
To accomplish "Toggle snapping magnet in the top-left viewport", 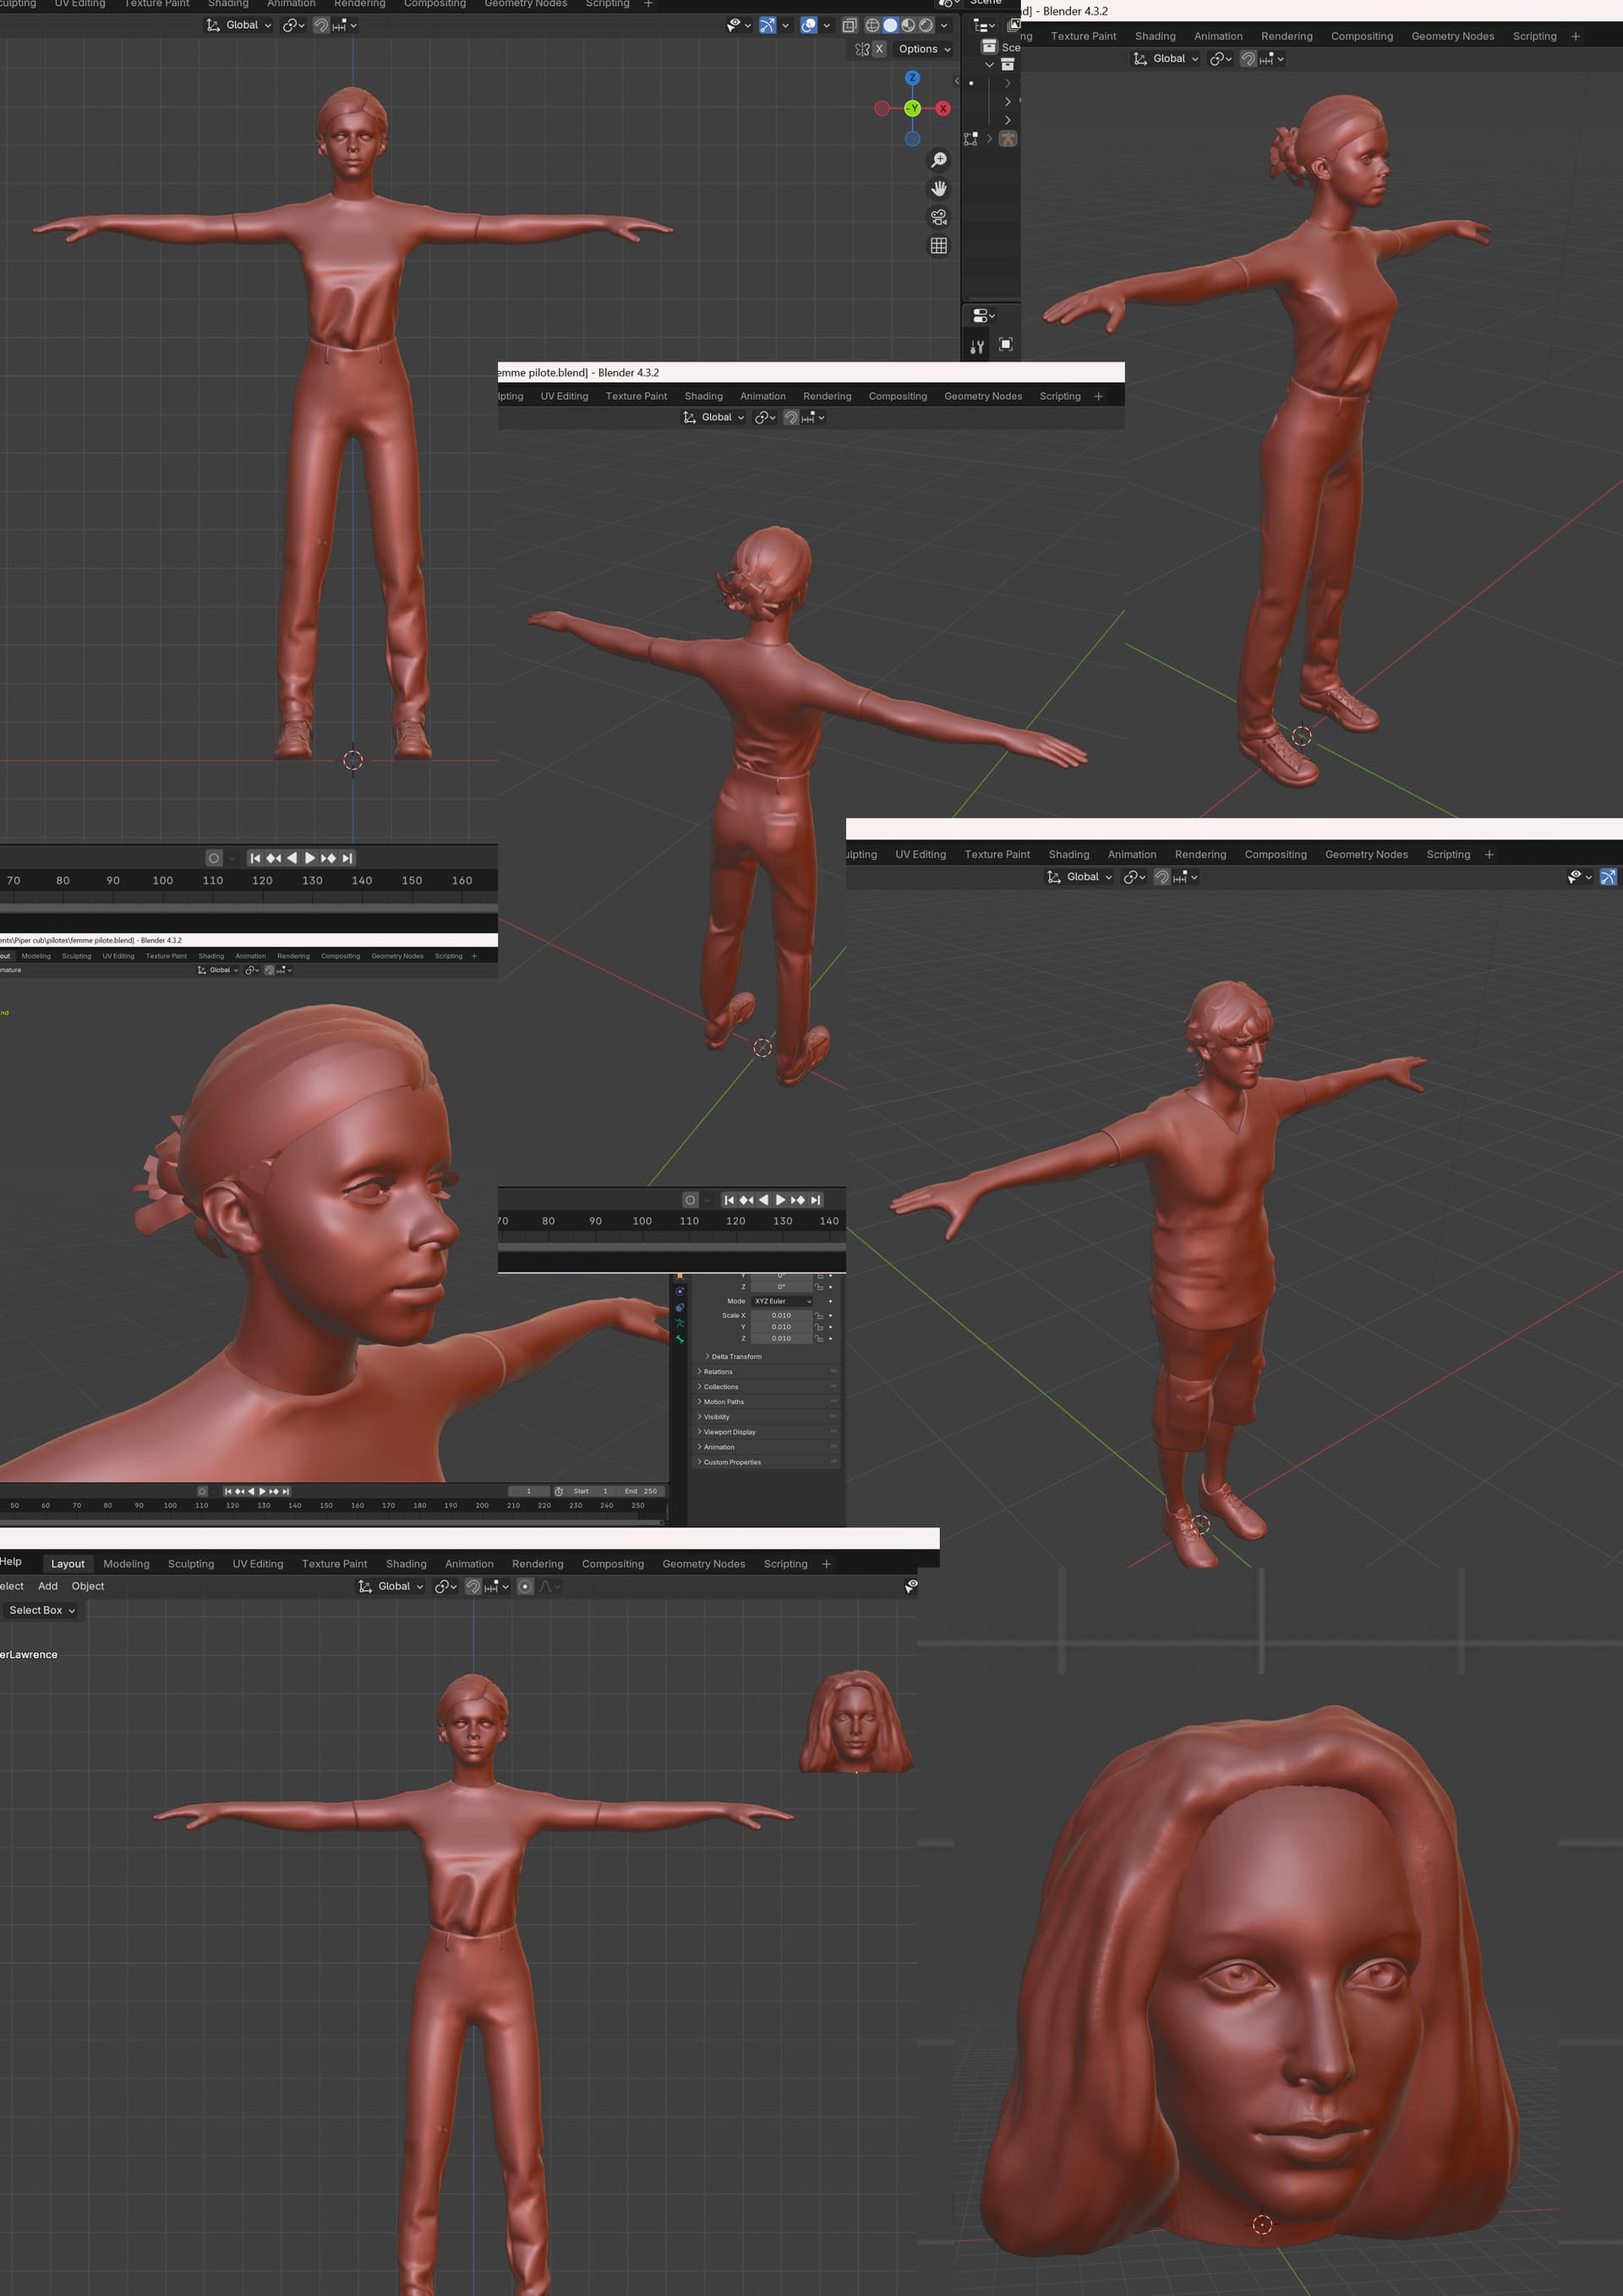I will click(320, 25).
